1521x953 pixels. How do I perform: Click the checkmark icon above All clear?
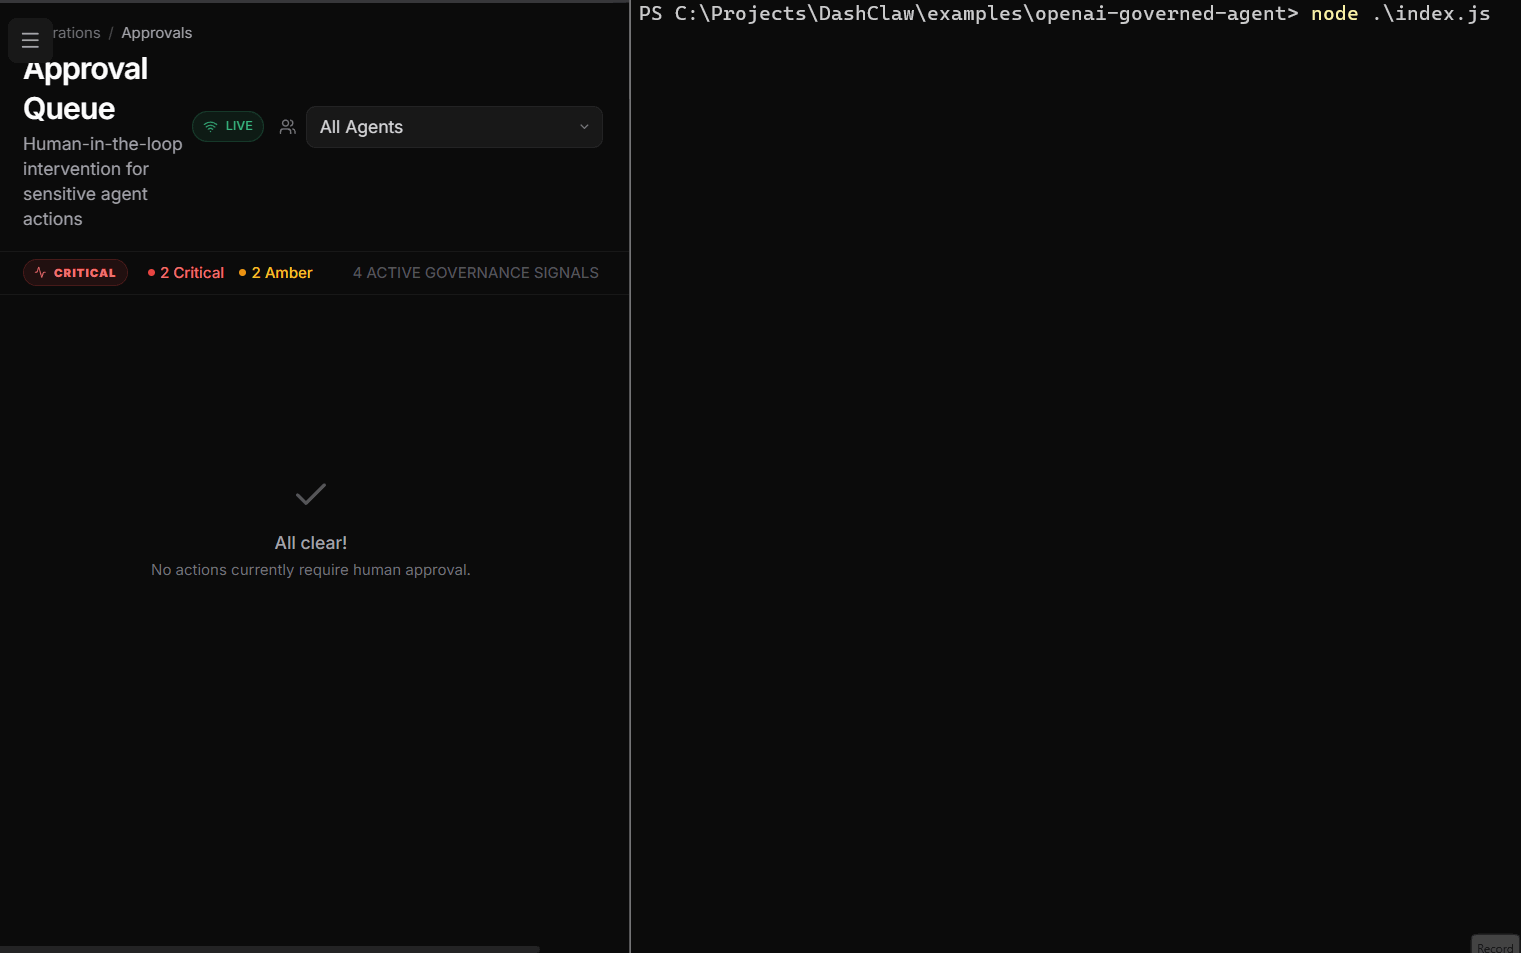(x=310, y=494)
